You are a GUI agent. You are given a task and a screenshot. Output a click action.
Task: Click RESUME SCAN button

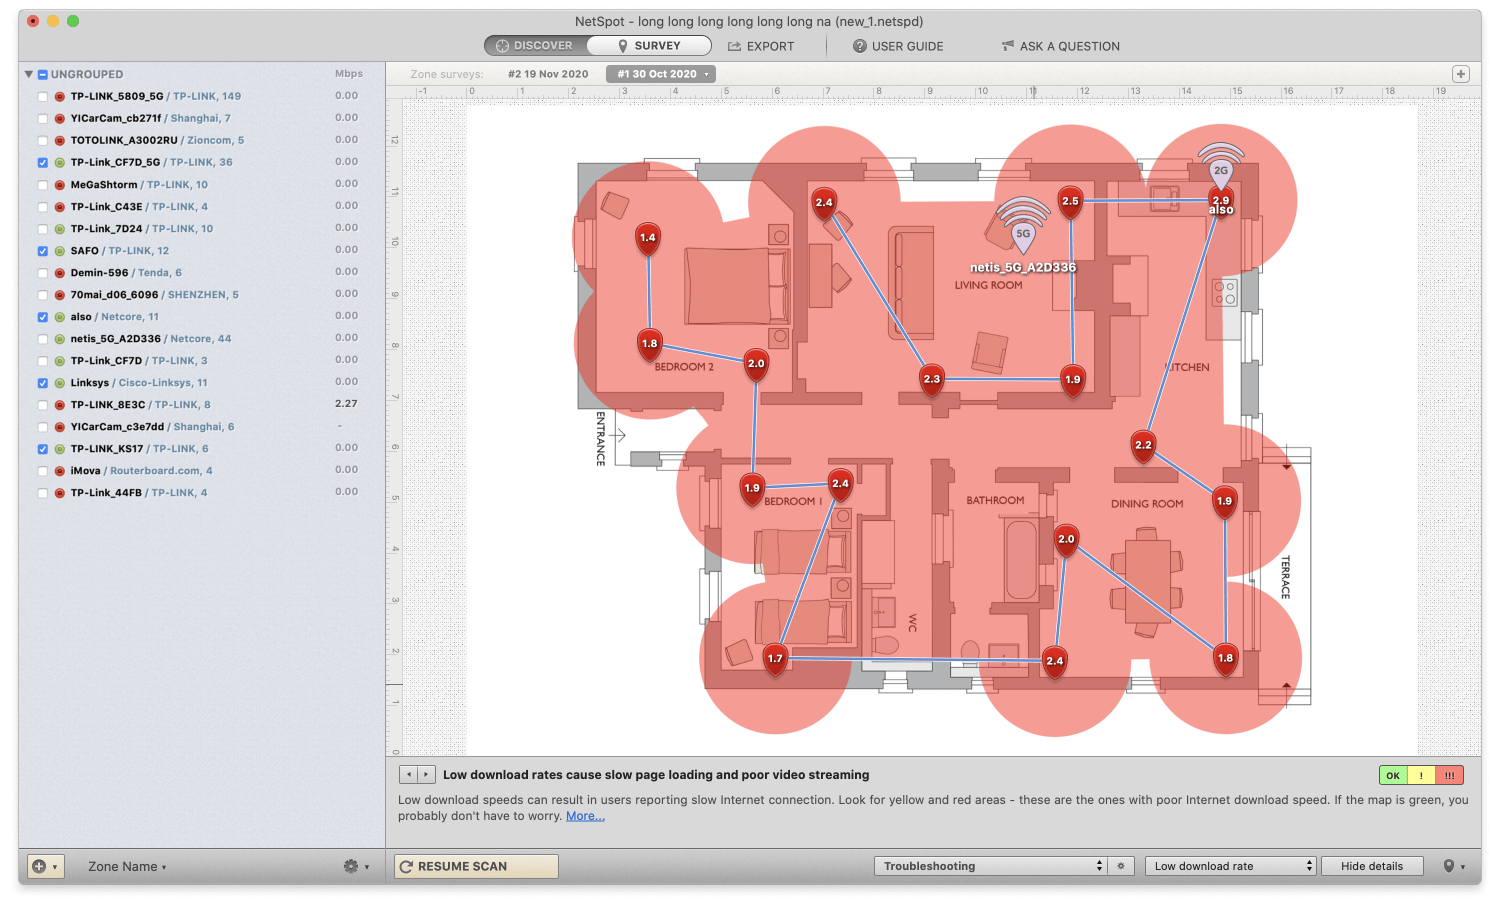pyautogui.click(x=476, y=866)
